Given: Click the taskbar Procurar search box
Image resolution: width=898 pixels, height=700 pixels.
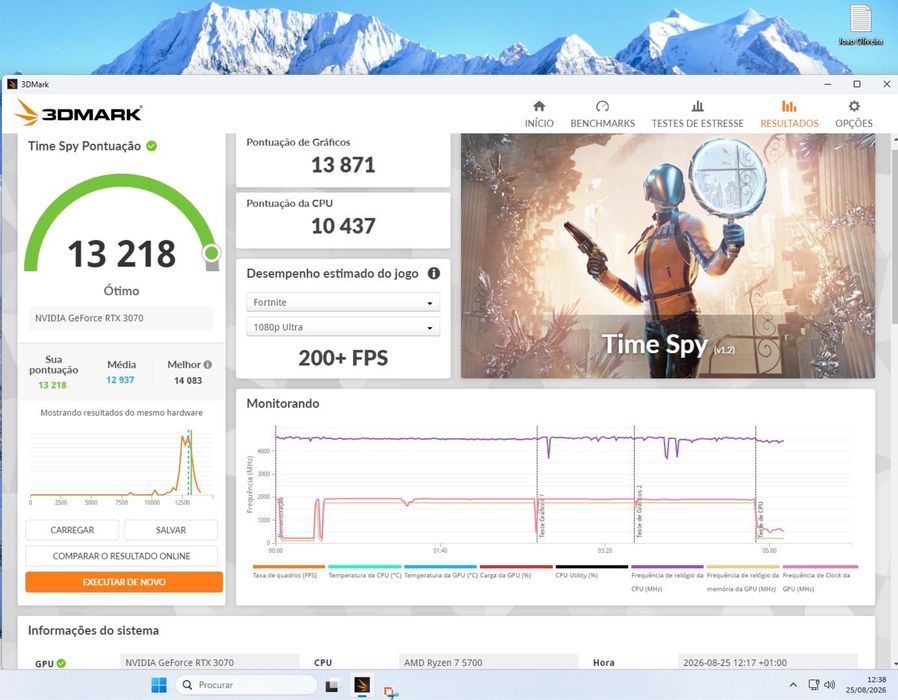Looking at the screenshot, I should (247, 685).
